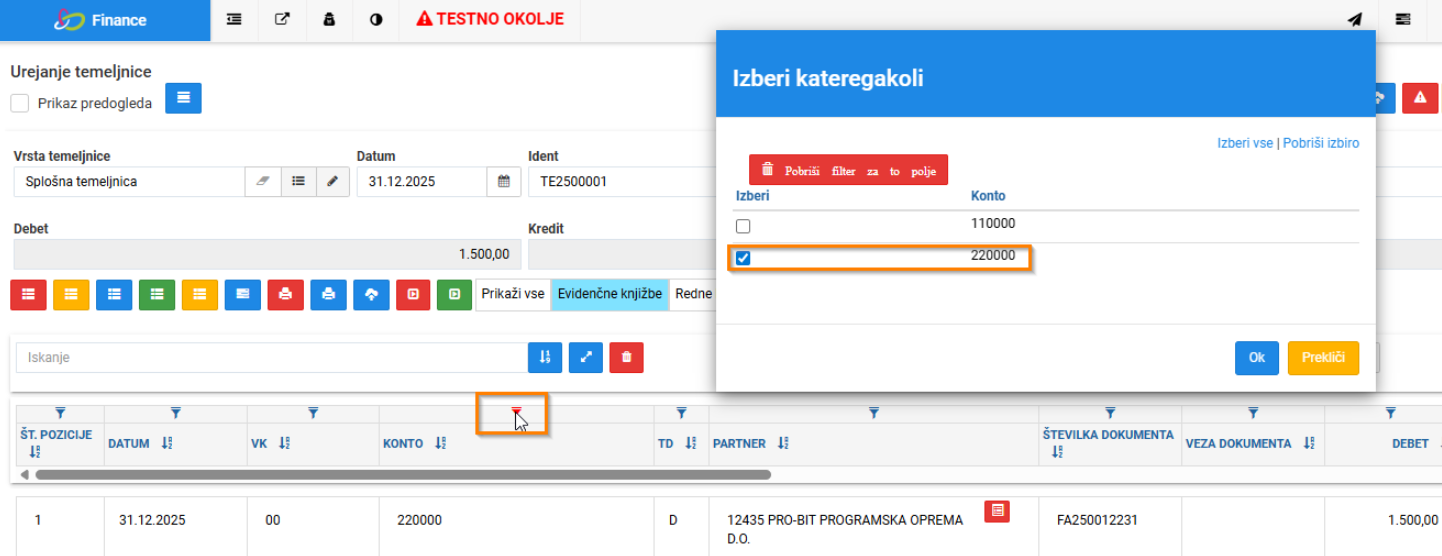Cancel the dialog with Prekliči
Viewport: 1442px width, 556px height.
[x=1323, y=358]
